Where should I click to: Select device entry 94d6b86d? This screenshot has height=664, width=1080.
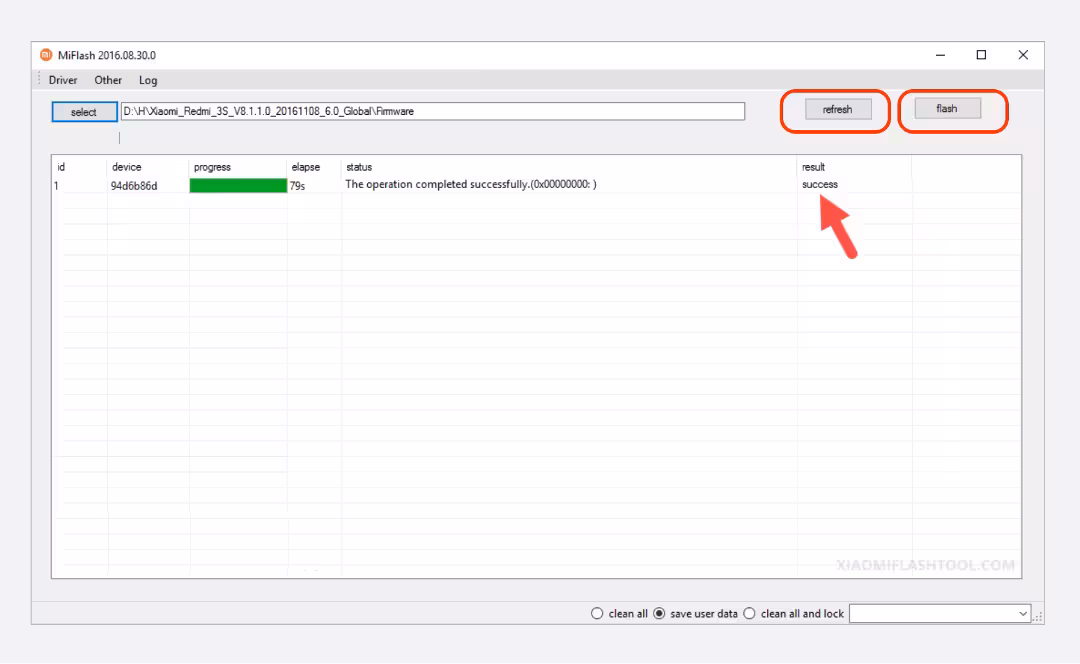coord(134,185)
